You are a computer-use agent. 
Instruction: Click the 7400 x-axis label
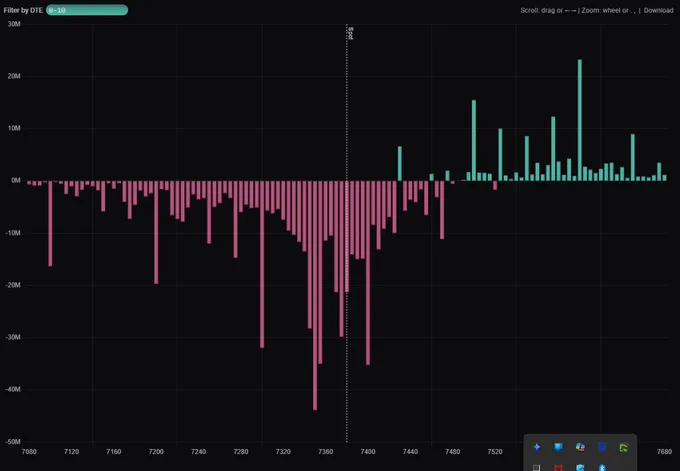point(368,451)
